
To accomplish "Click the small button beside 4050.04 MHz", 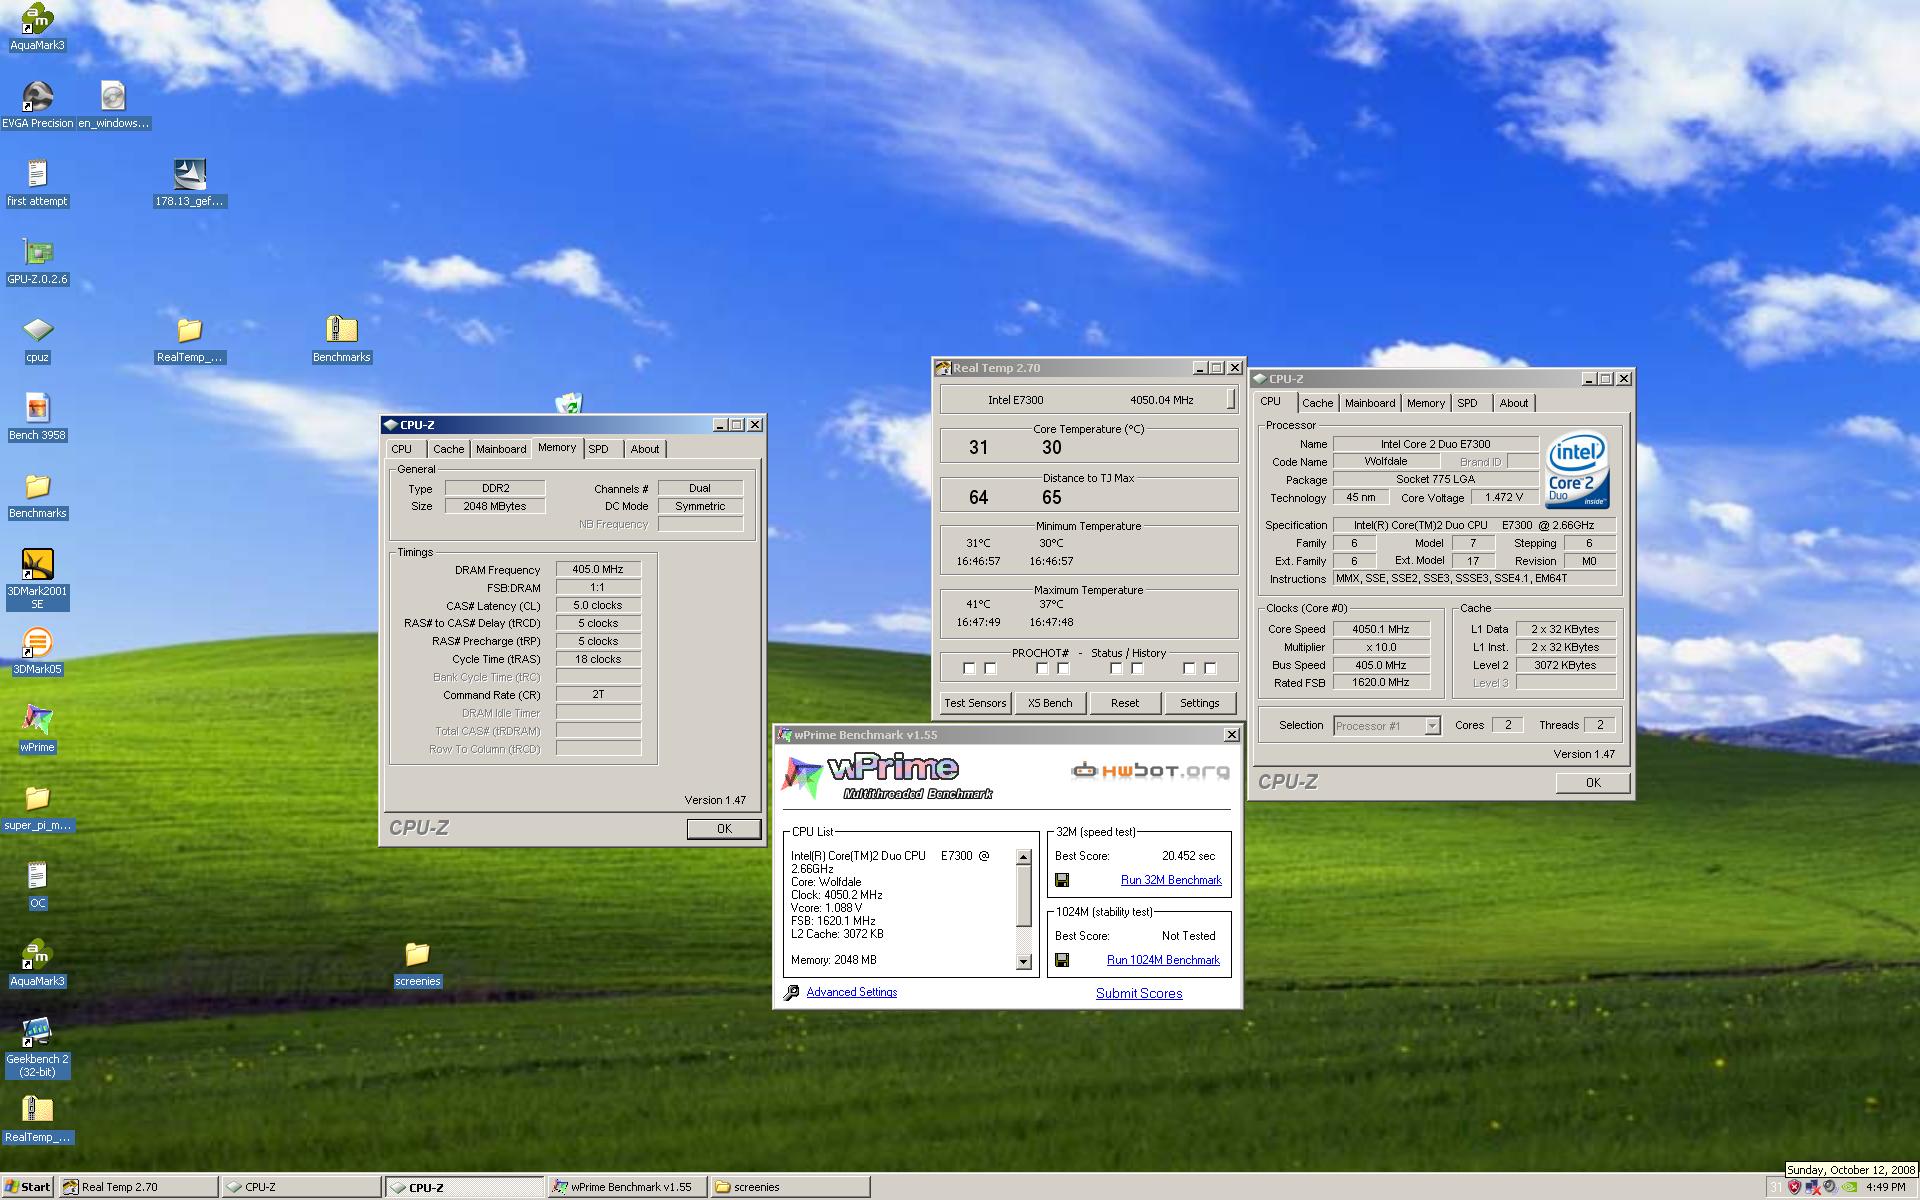I will click(1231, 399).
